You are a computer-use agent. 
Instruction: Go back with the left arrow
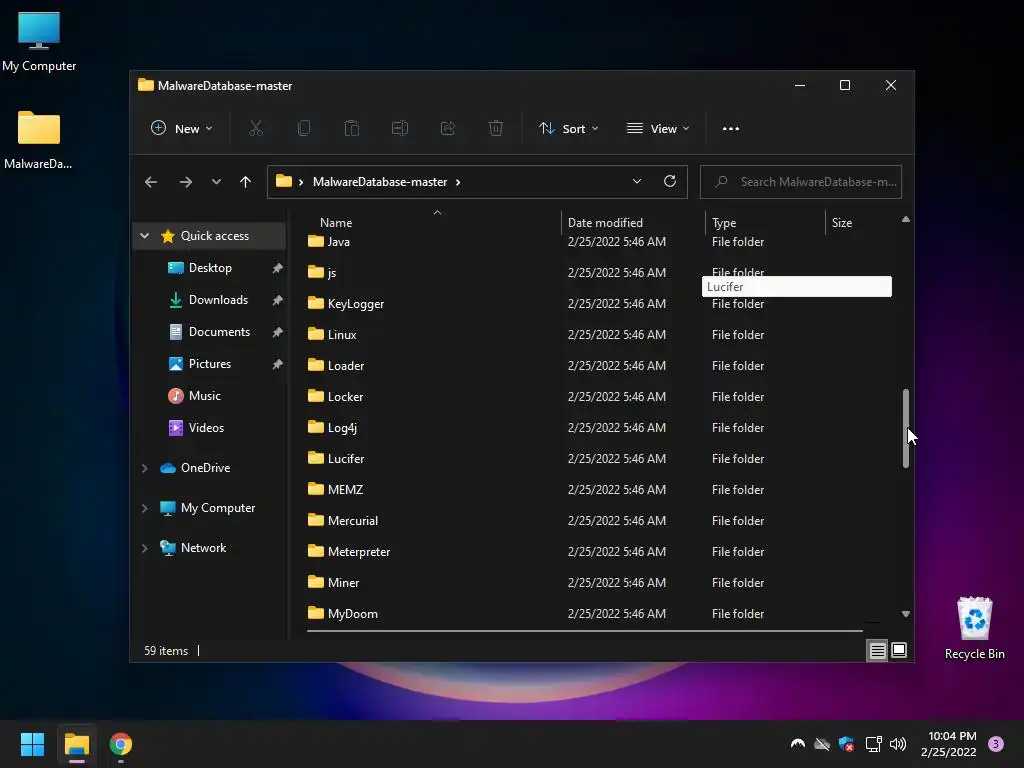click(151, 182)
